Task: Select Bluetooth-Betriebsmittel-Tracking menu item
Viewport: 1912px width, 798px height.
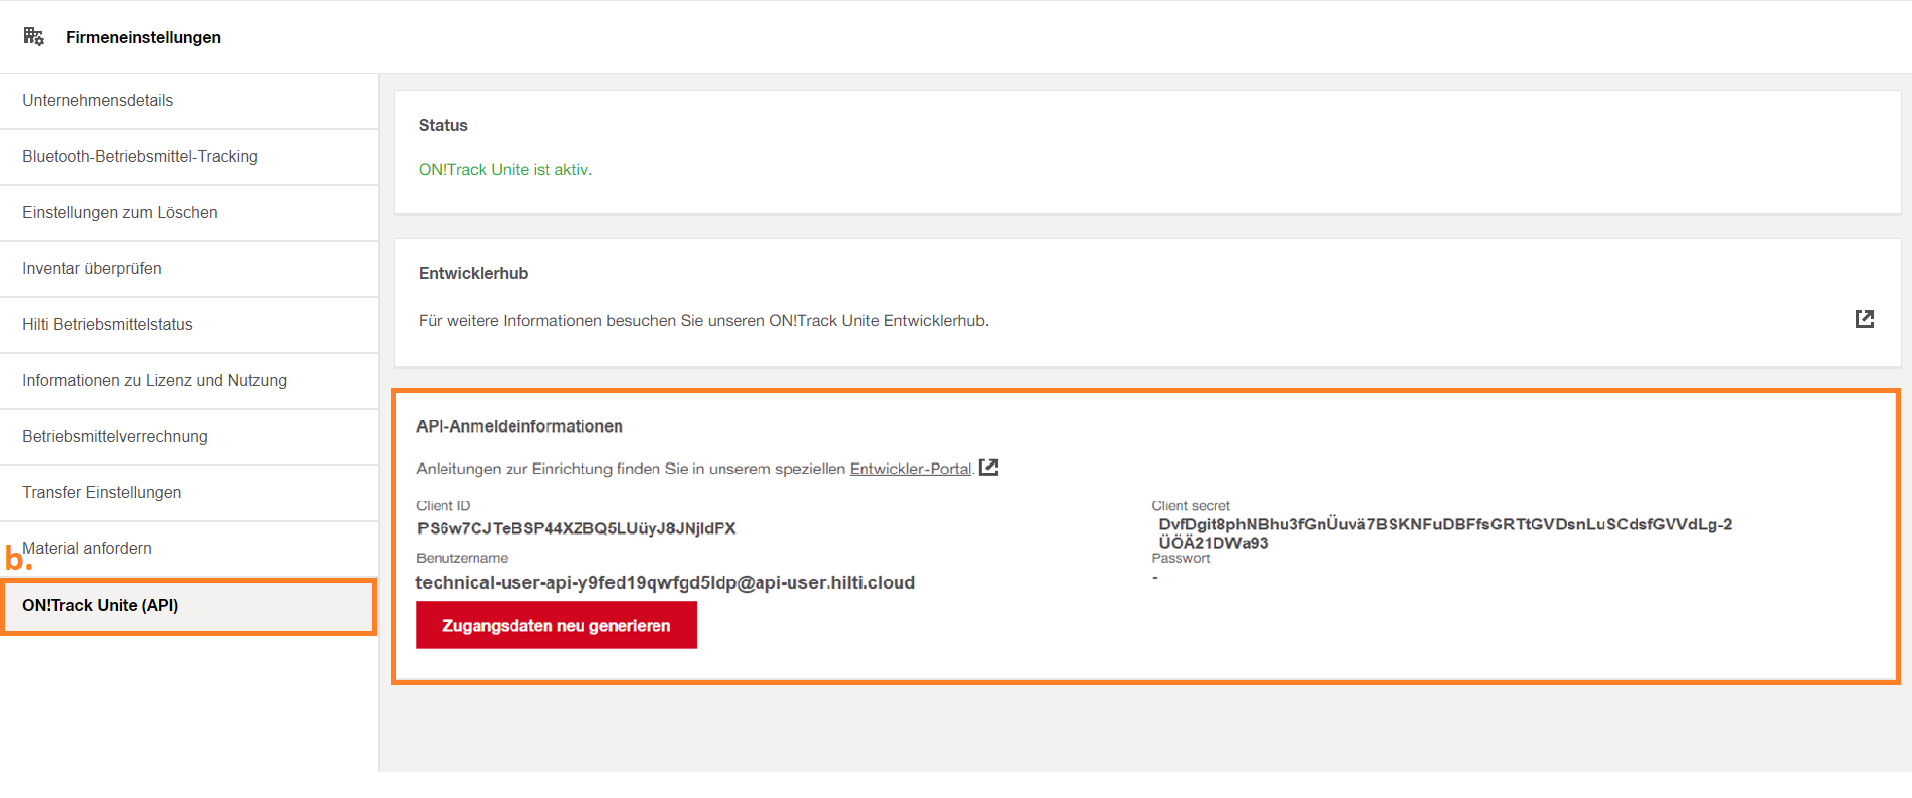Action: point(189,157)
